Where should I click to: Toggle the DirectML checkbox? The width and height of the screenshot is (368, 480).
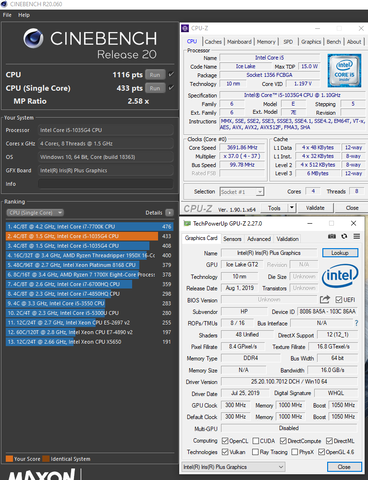329,441
